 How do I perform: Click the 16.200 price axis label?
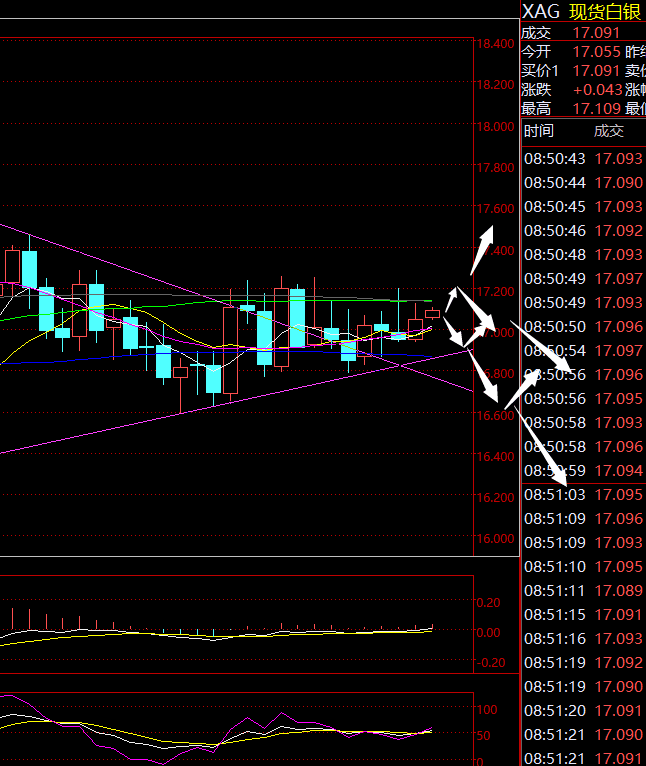click(x=495, y=497)
